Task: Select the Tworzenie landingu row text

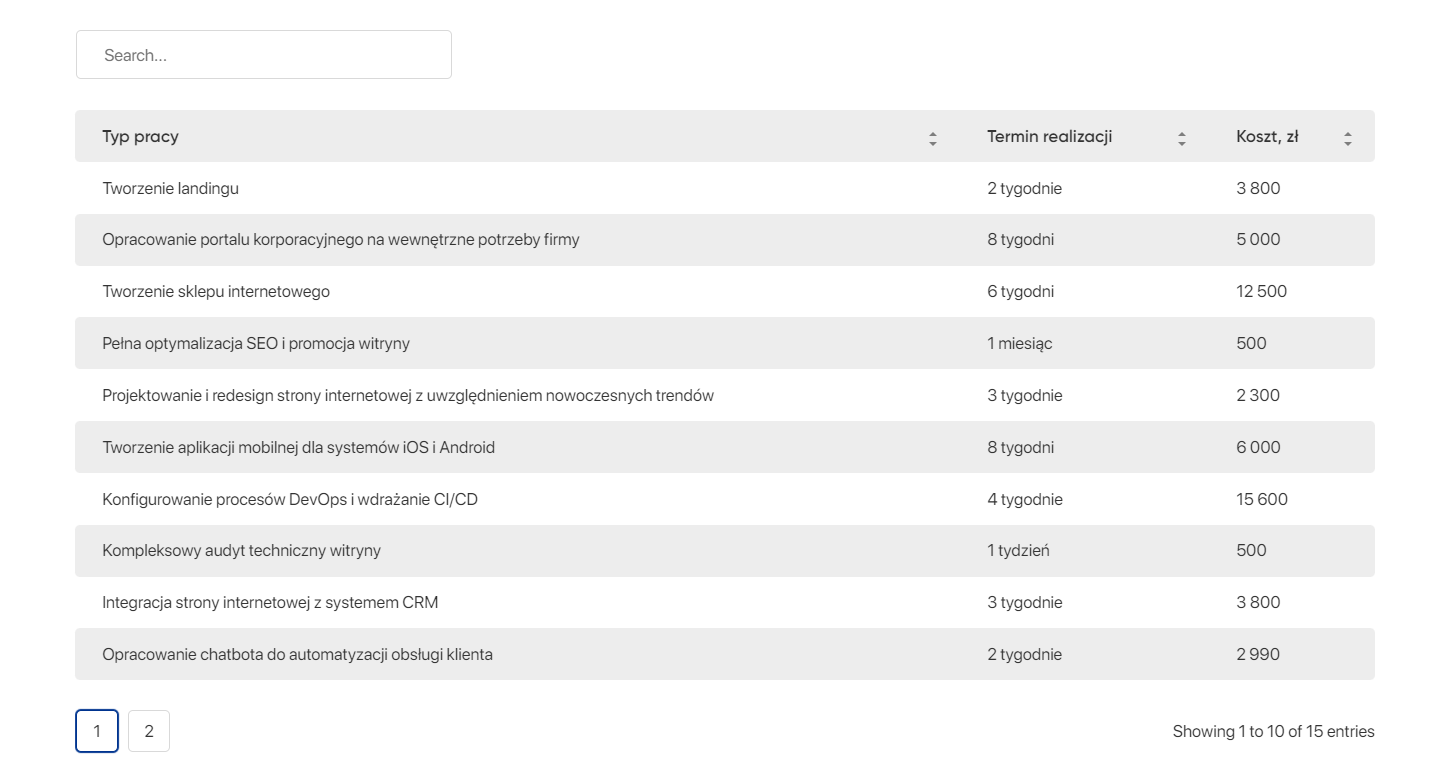Action: [x=171, y=188]
